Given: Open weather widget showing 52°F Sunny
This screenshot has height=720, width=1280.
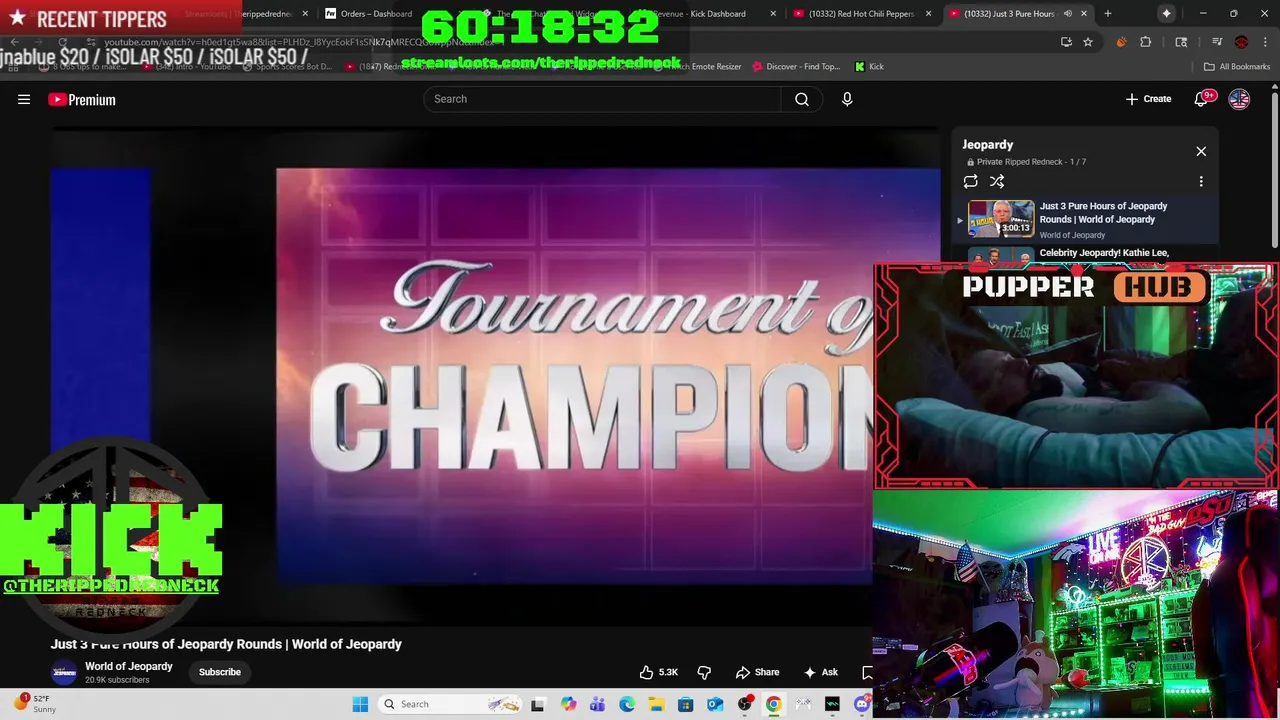Looking at the screenshot, I should click(34, 704).
